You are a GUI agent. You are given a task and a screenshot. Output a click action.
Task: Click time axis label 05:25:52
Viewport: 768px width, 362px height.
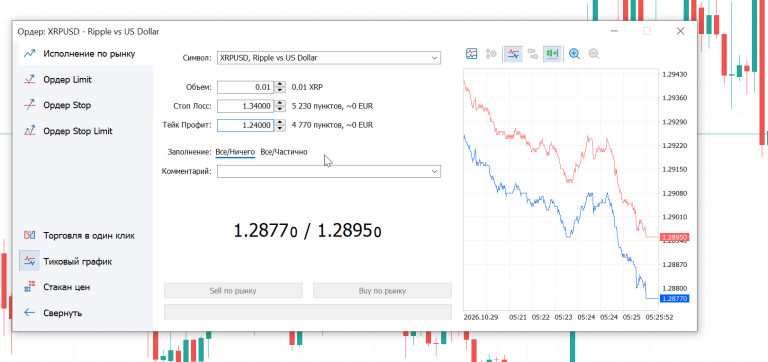pyautogui.click(x=659, y=317)
